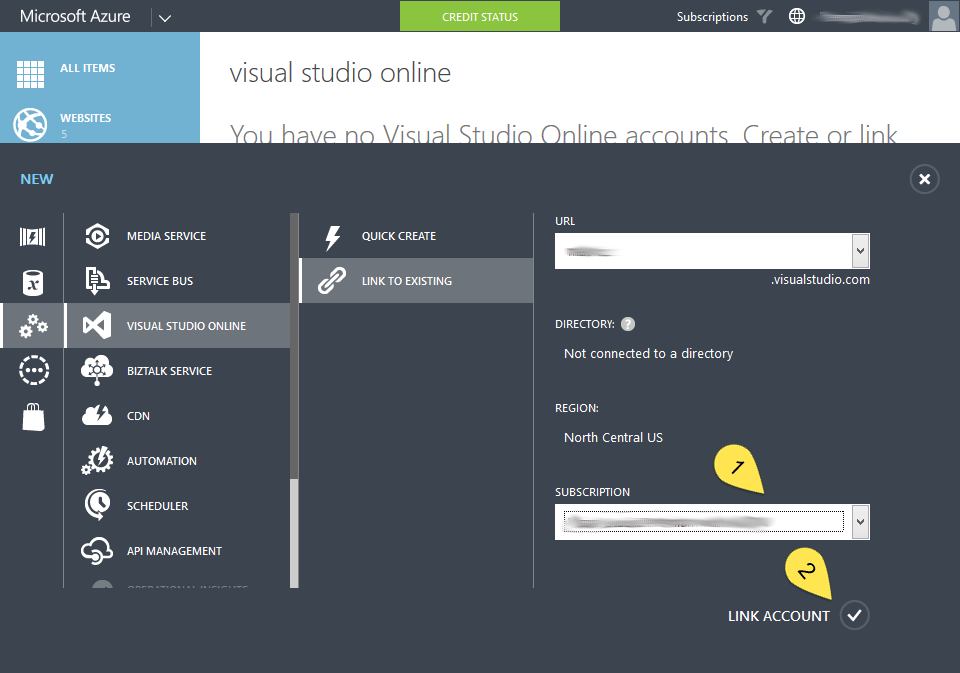Click the Scheduler clock icon
Viewport: 960px width, 673px height.
click(x=97, y=505)
